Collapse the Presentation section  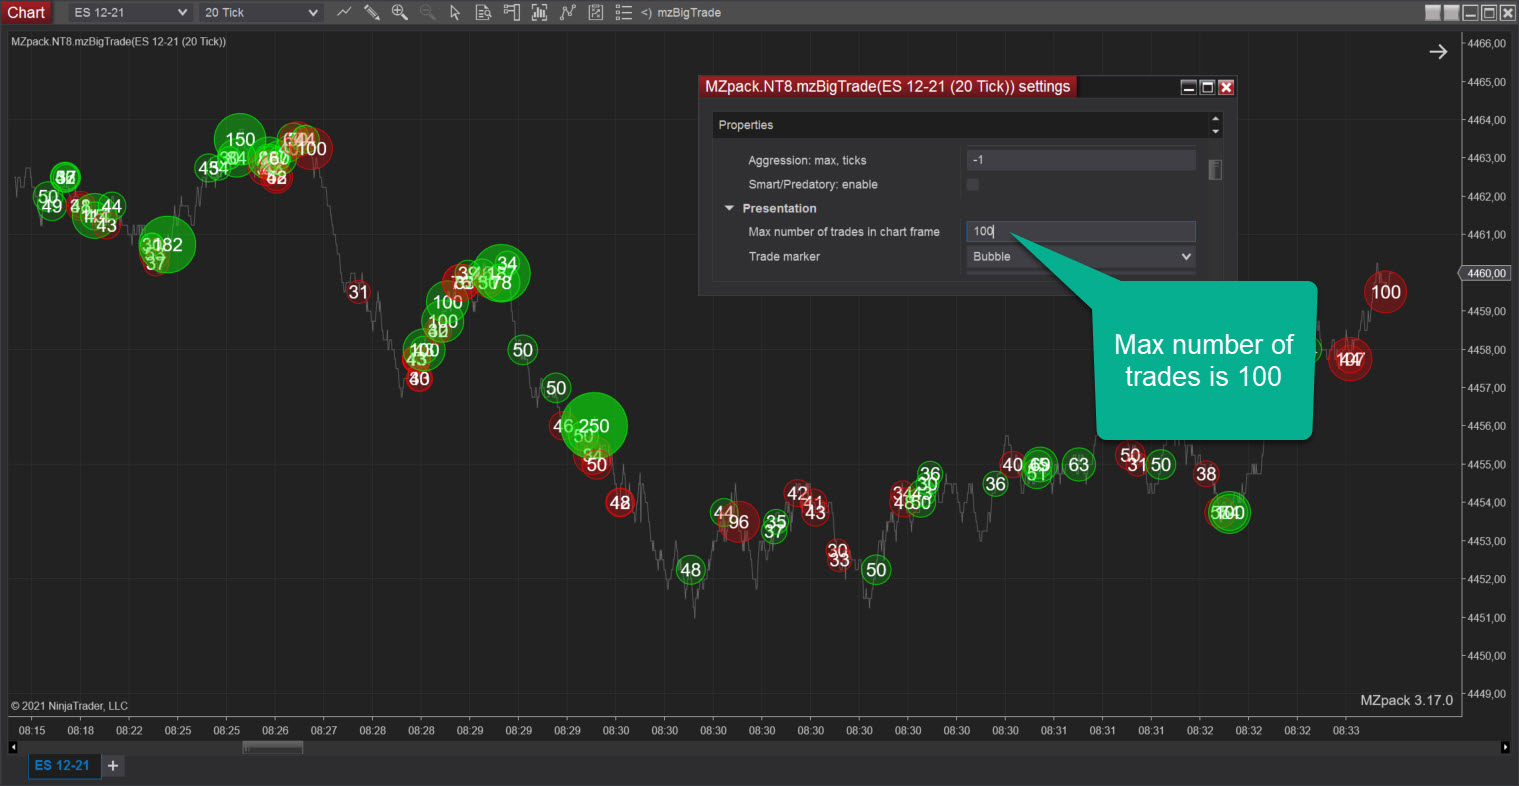pos(729,208)
